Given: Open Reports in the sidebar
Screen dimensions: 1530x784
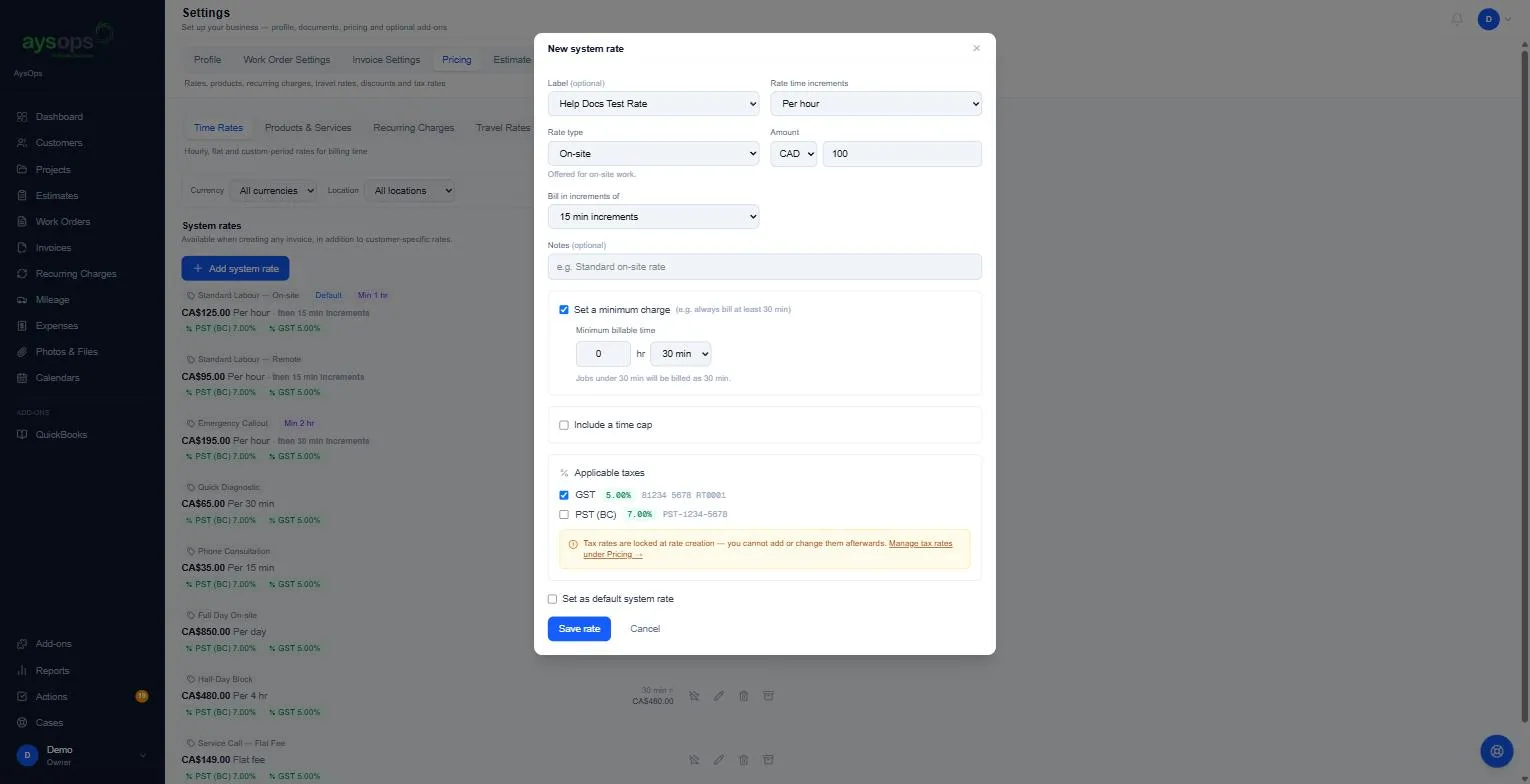Looking at the screenshot, I should (x=52, y=671).
